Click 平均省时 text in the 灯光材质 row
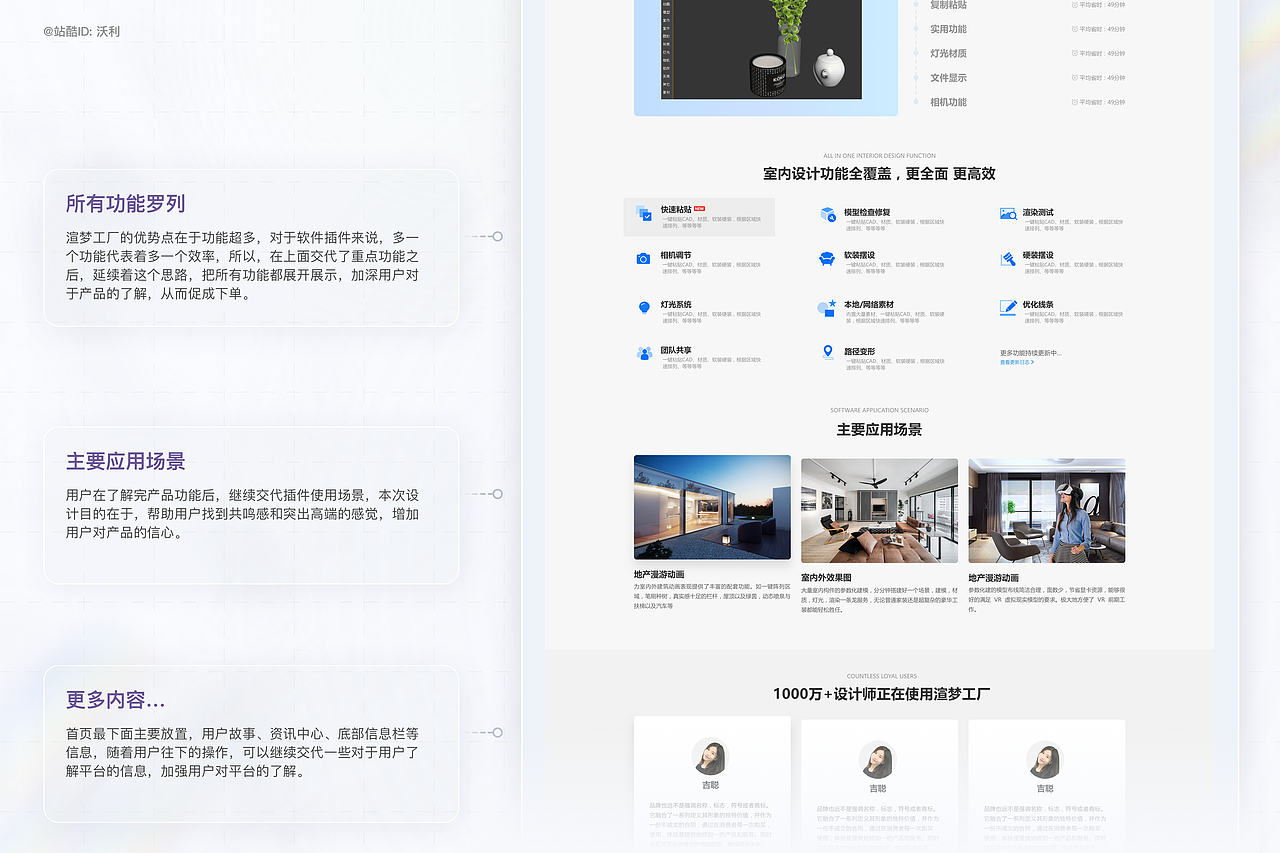This screenshot has width=1280, height=853. (x=1102, y=53)
